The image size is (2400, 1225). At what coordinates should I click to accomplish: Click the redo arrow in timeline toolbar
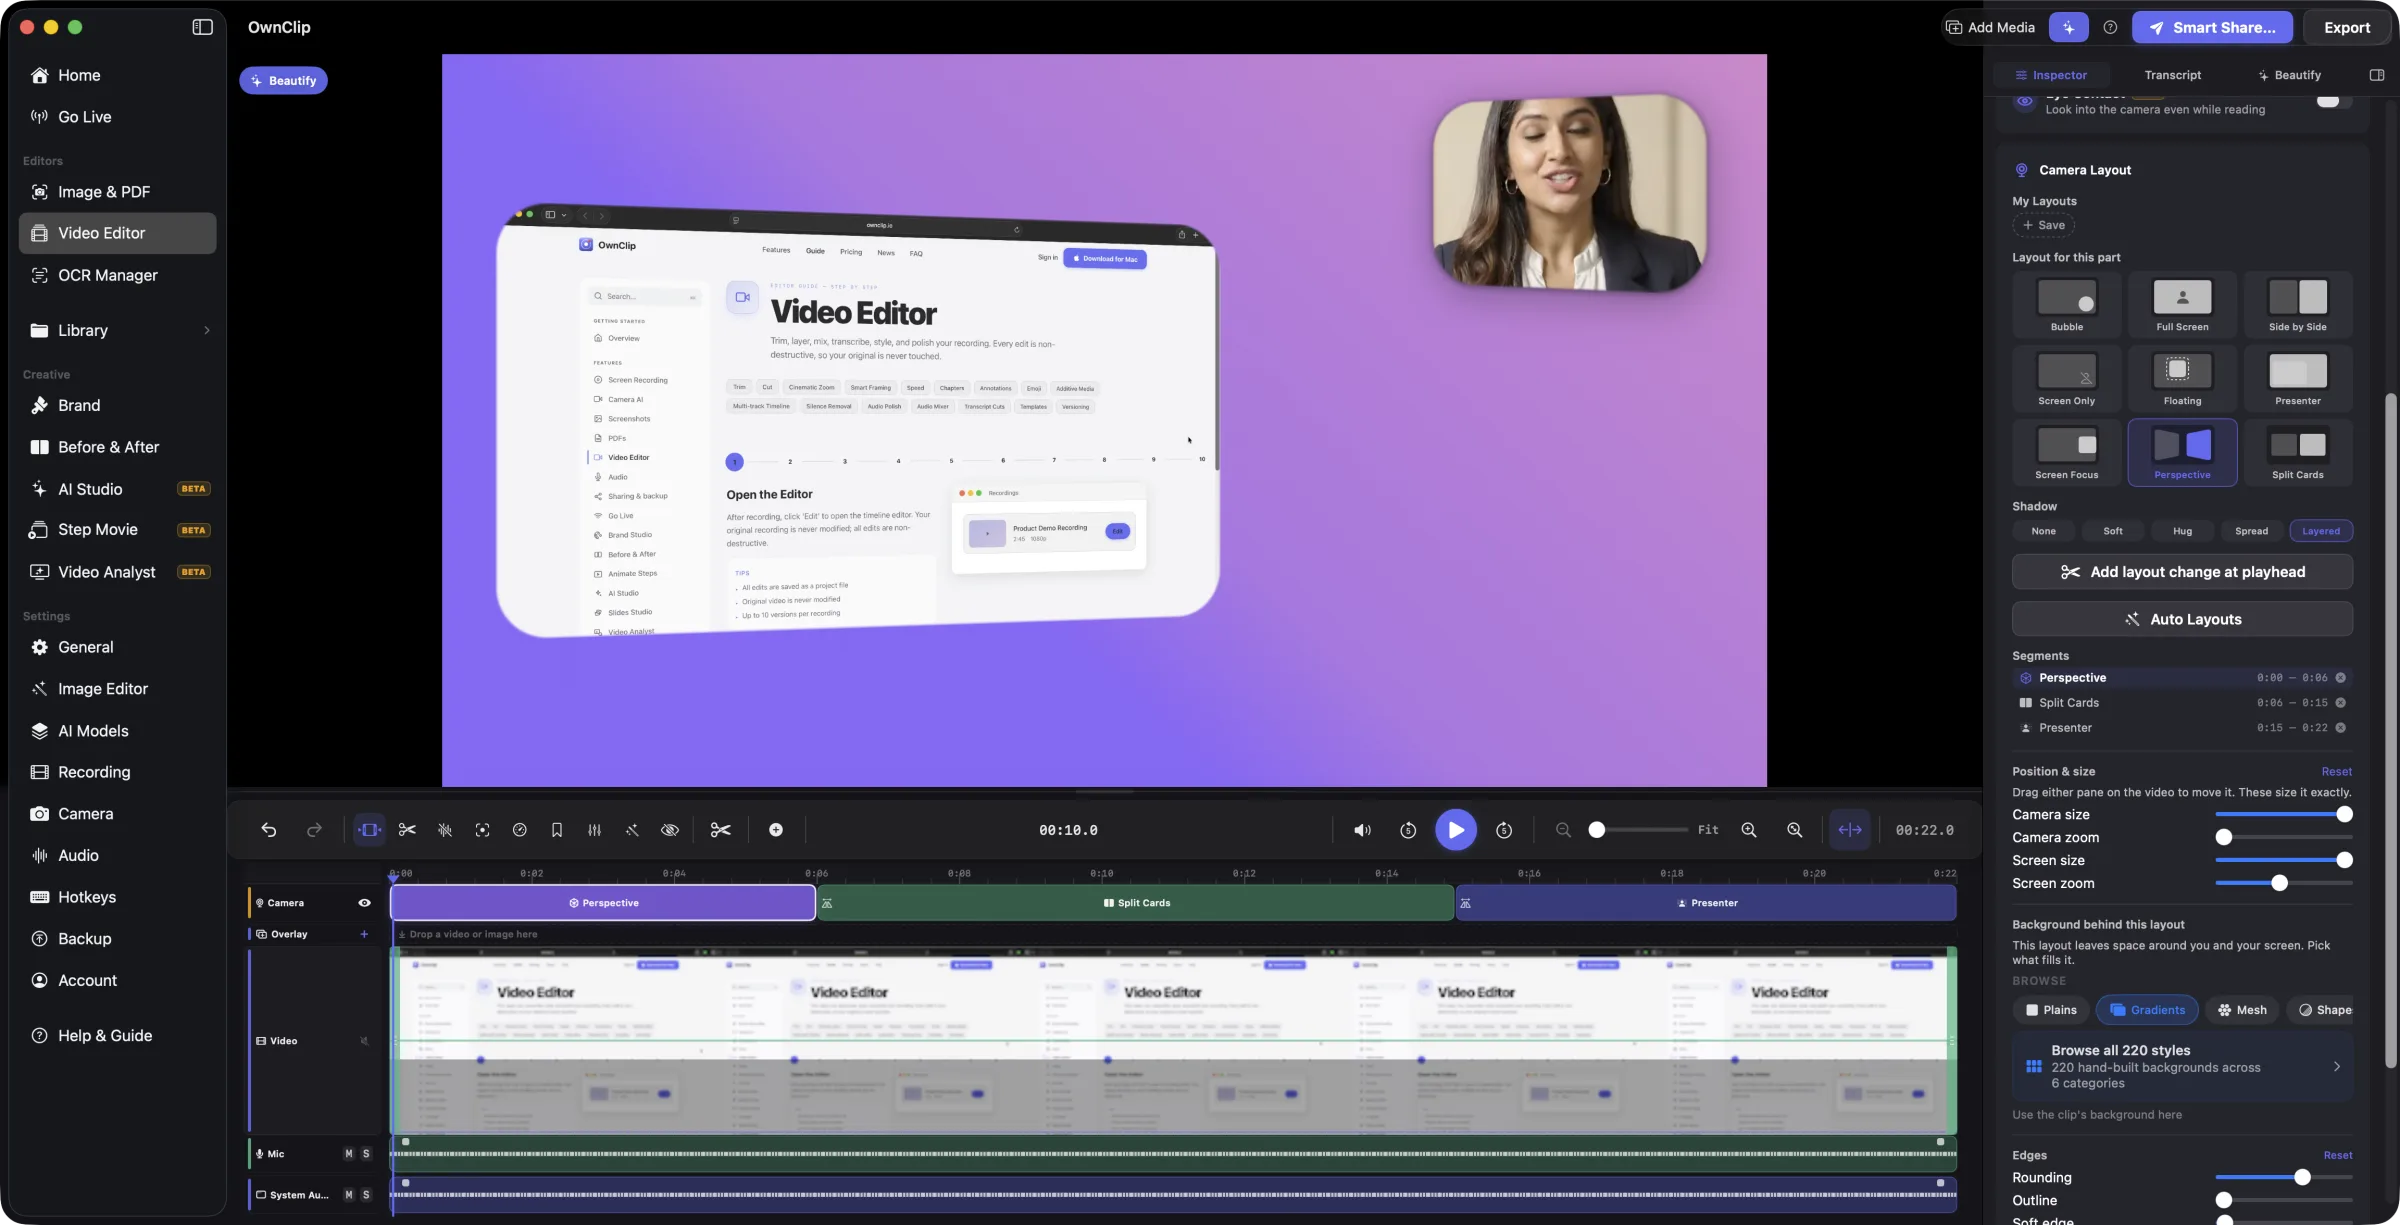314,830
